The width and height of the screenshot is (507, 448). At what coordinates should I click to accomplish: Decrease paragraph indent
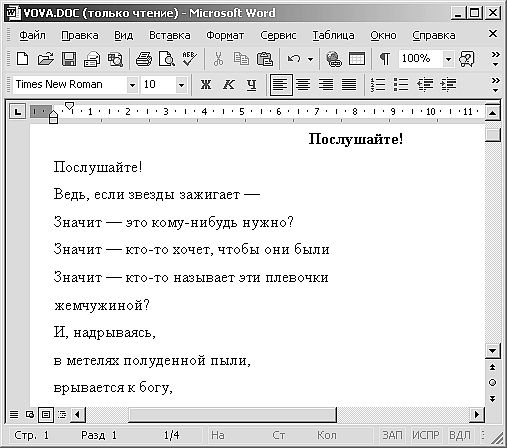click(425, 85)
